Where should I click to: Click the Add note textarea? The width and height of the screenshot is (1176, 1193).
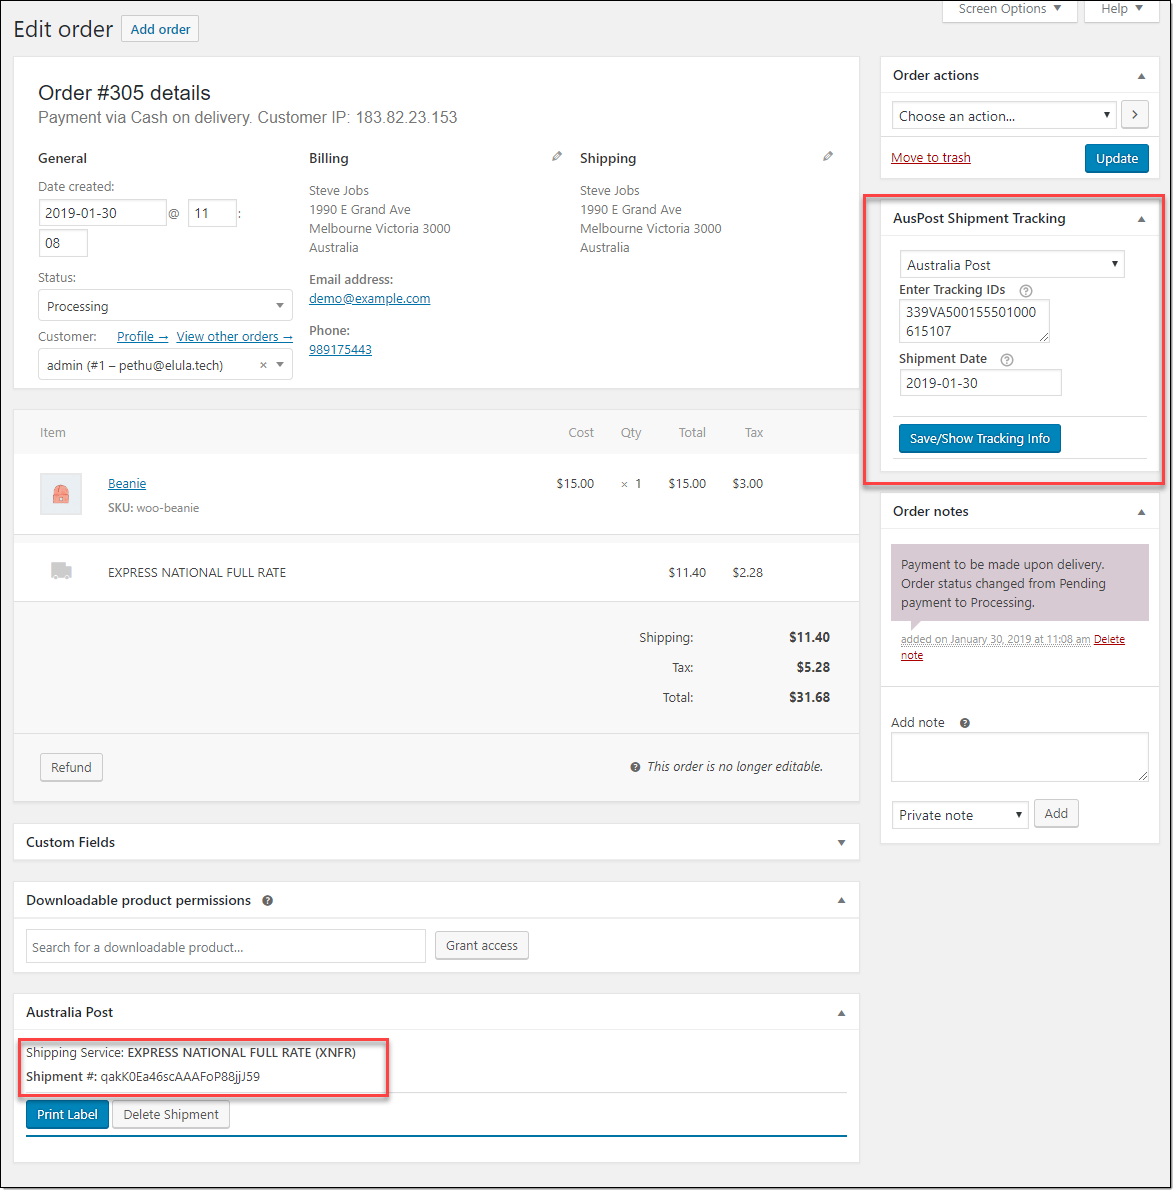coord(1019,757)
